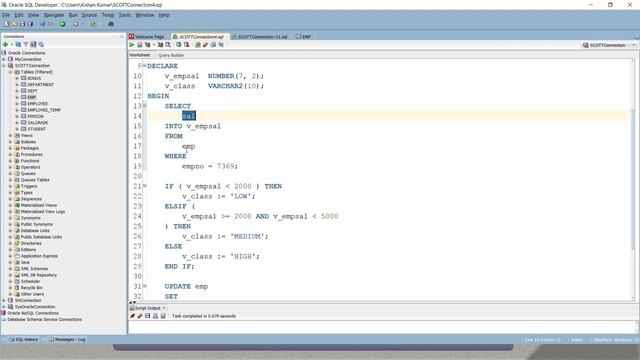Click the Unshared SQL Worksheet icon
The width and height of the screenshot is (640, 360).
tap(198, 45)
